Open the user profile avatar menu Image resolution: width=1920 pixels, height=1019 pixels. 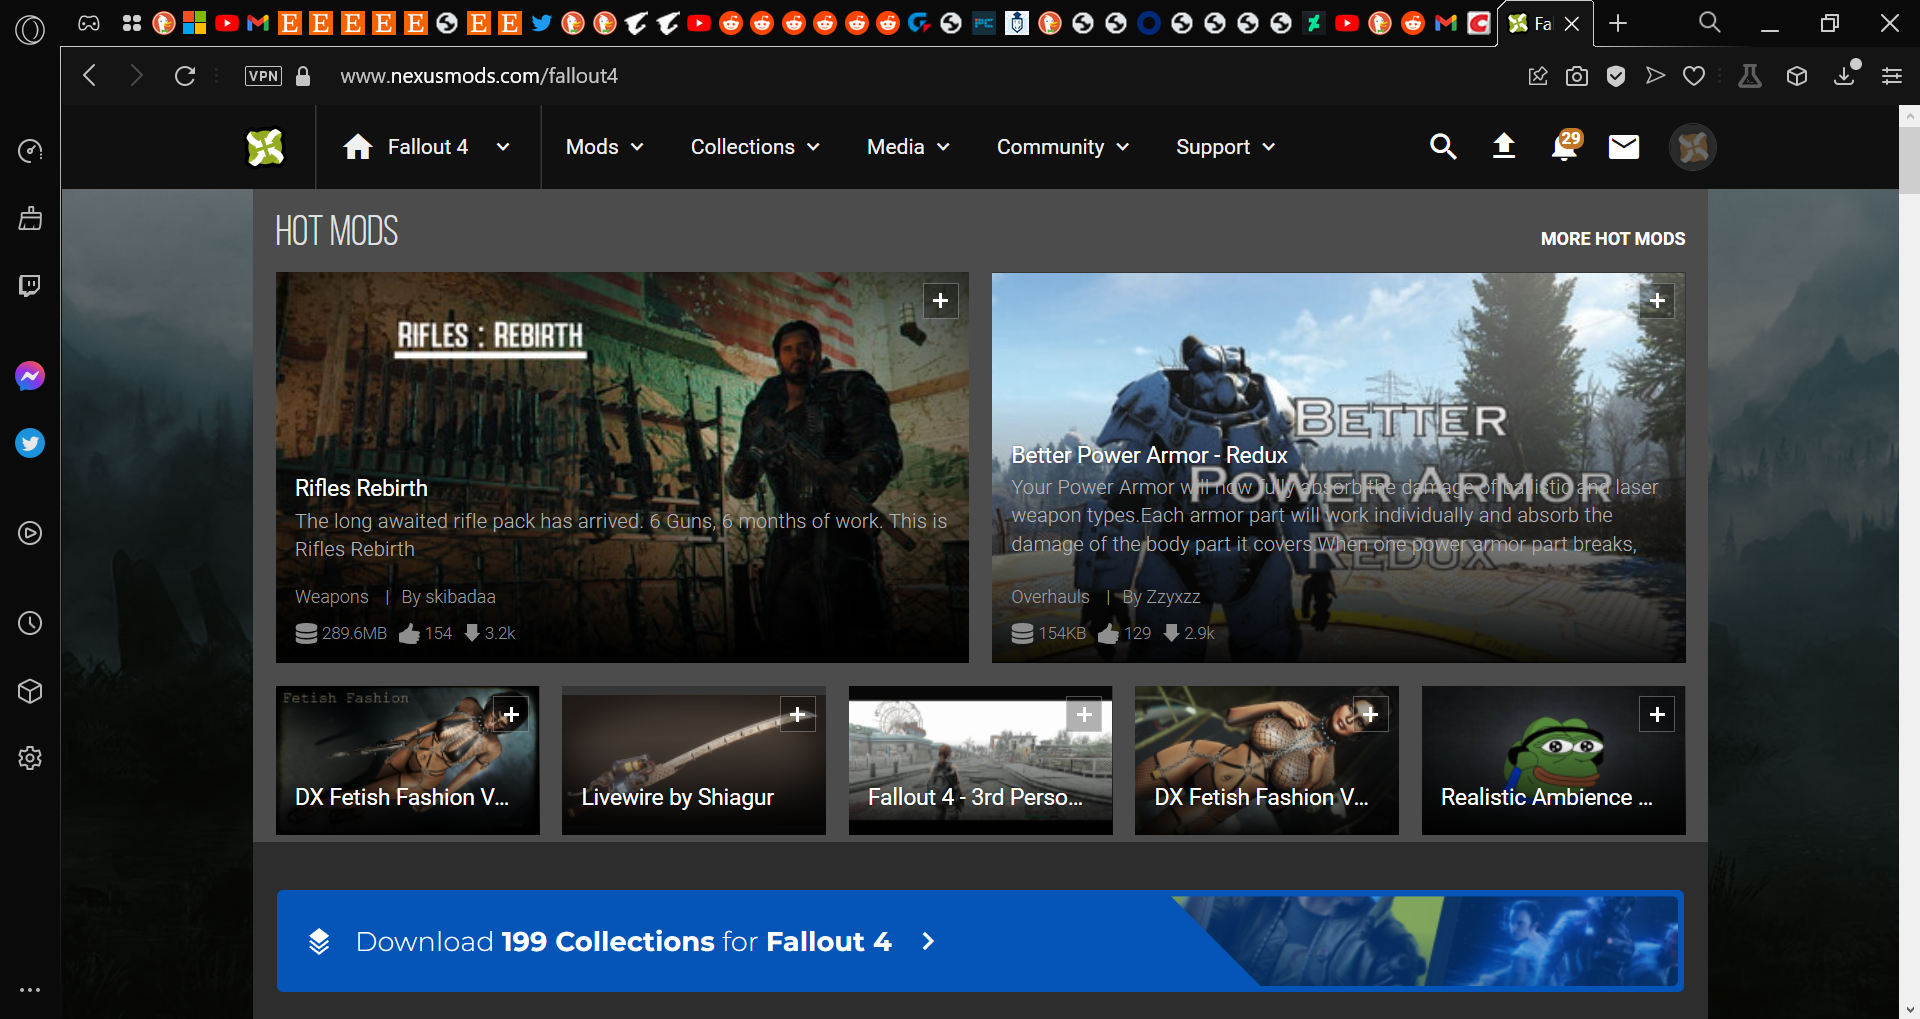1693,147
